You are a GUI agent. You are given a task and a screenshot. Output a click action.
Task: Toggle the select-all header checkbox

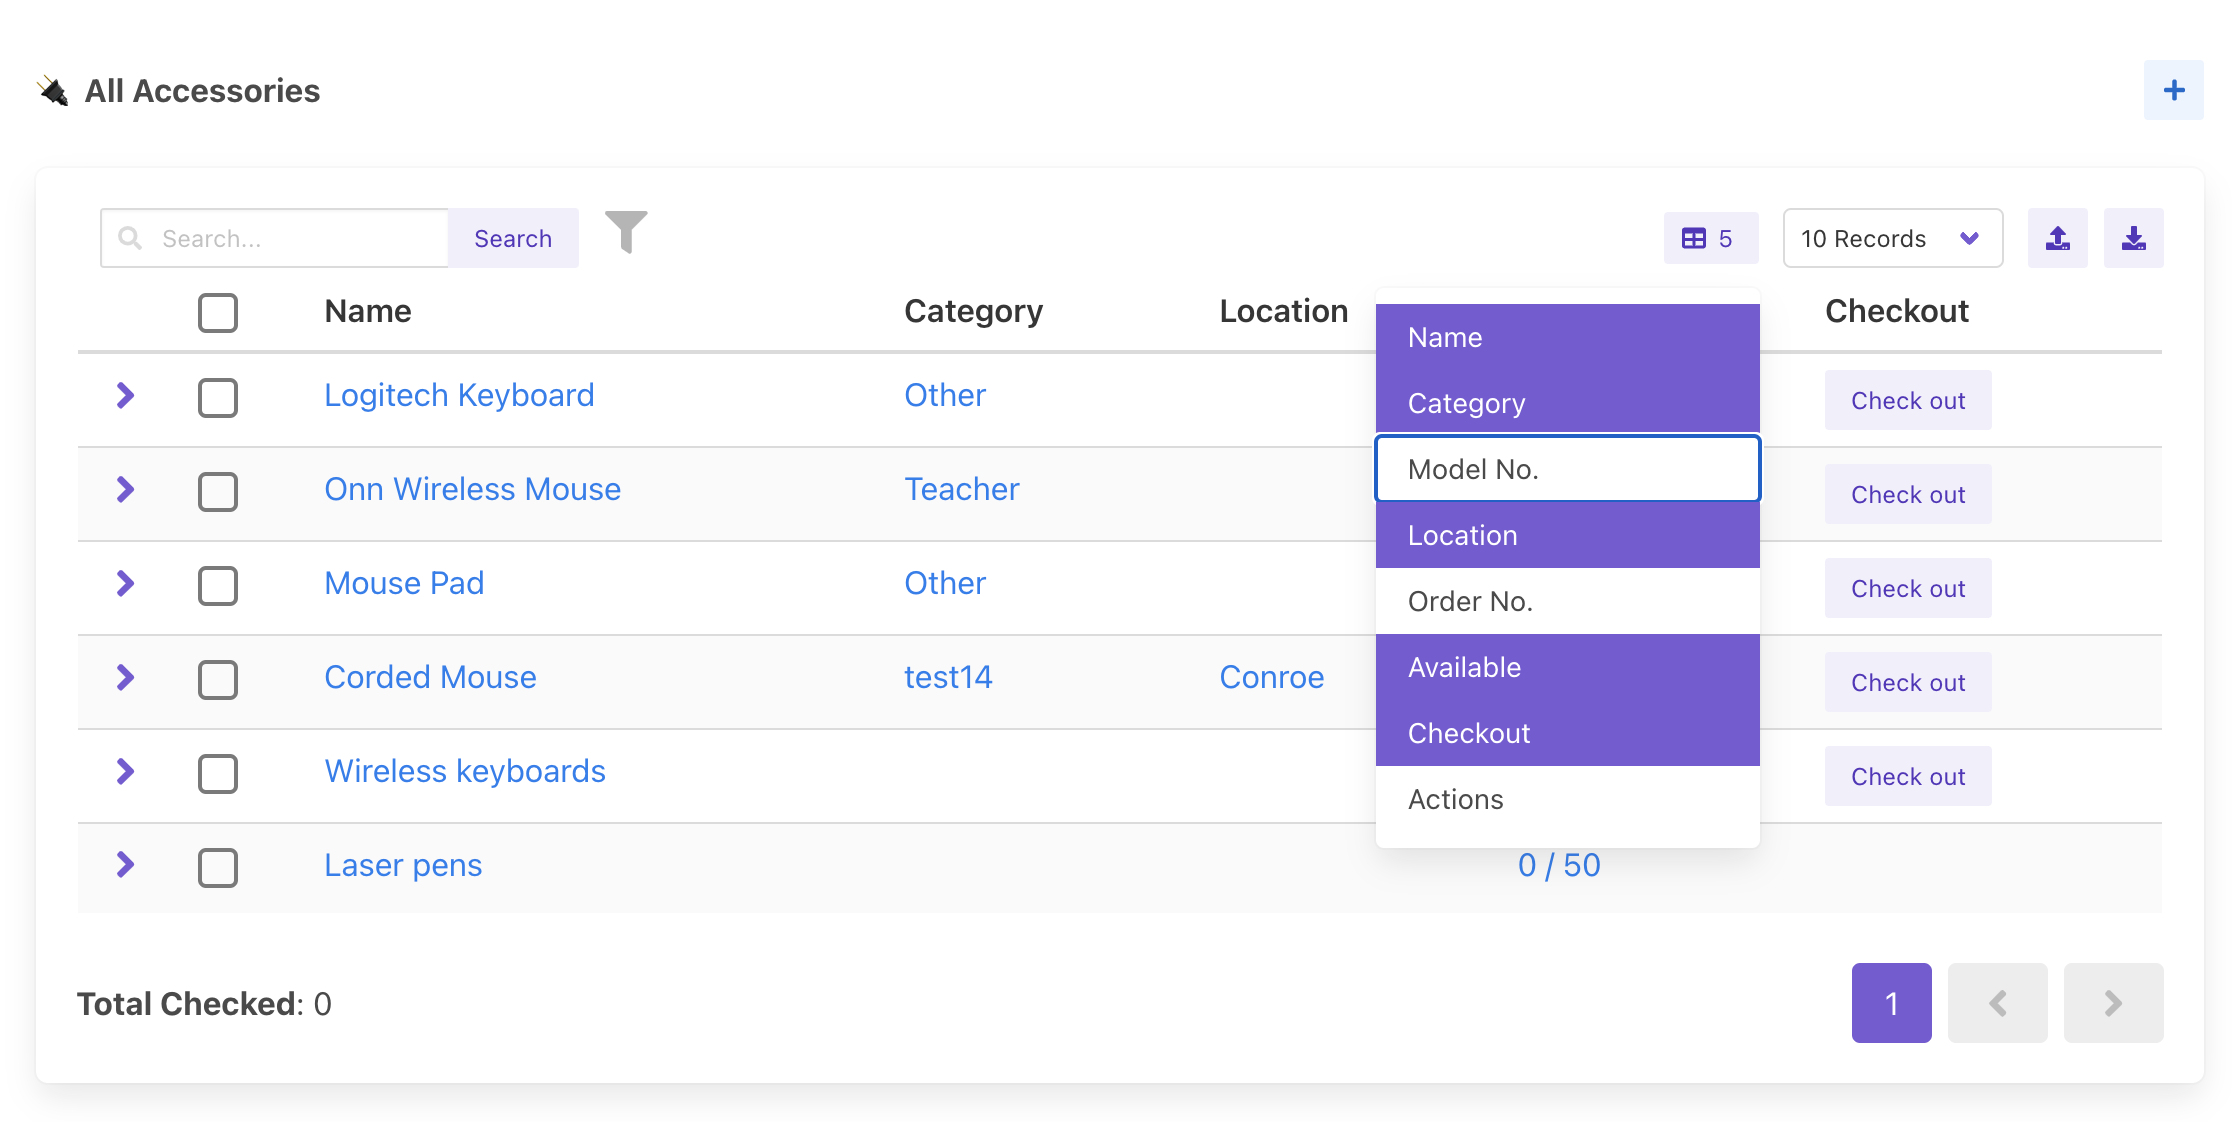pos(217,312)
